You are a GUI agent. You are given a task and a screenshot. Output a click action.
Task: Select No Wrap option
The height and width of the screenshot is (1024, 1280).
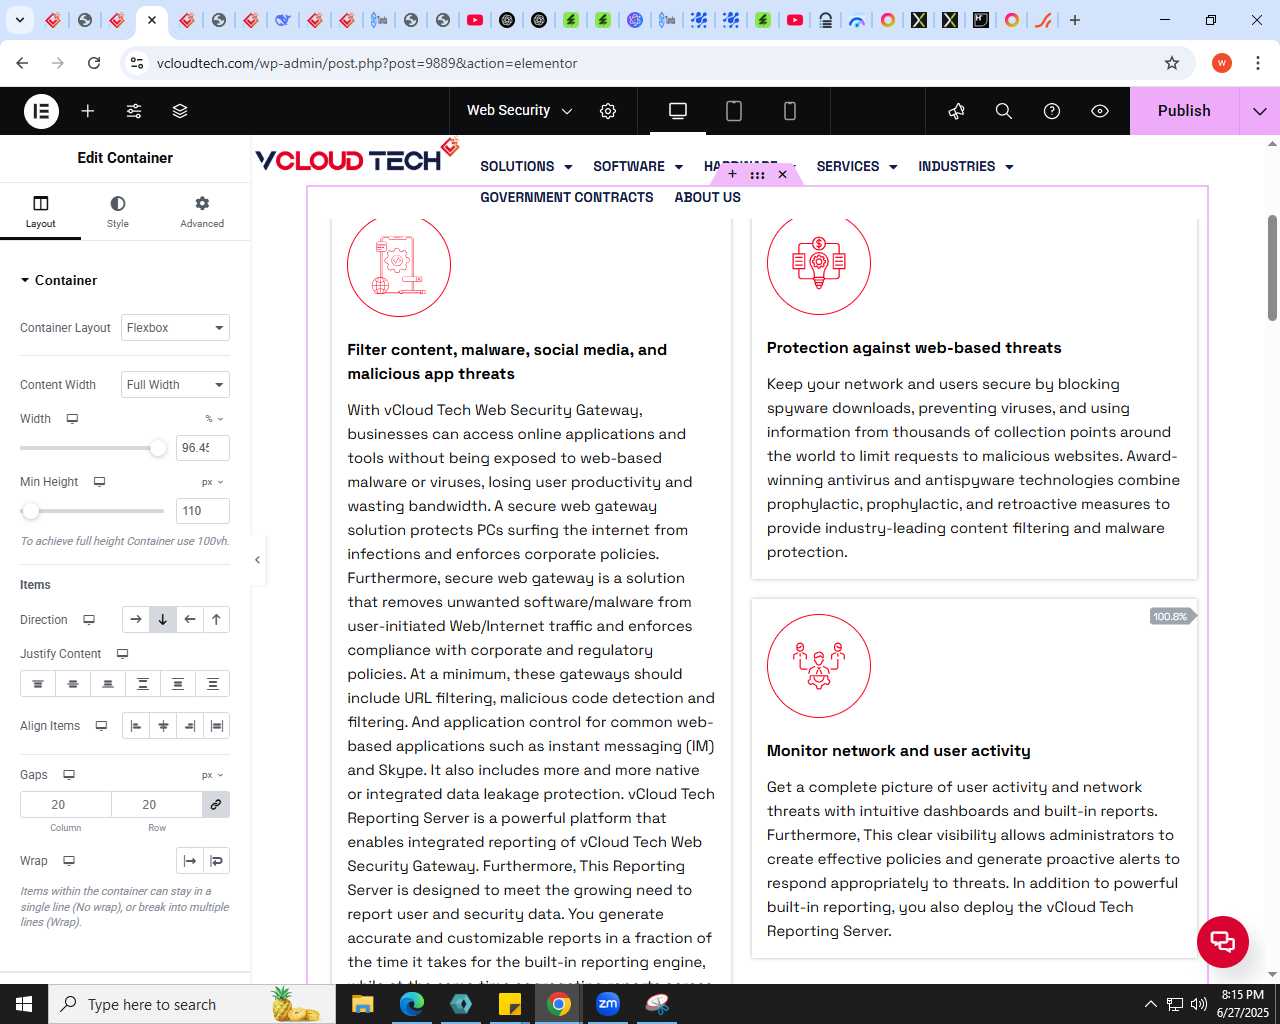pos(190,861)
